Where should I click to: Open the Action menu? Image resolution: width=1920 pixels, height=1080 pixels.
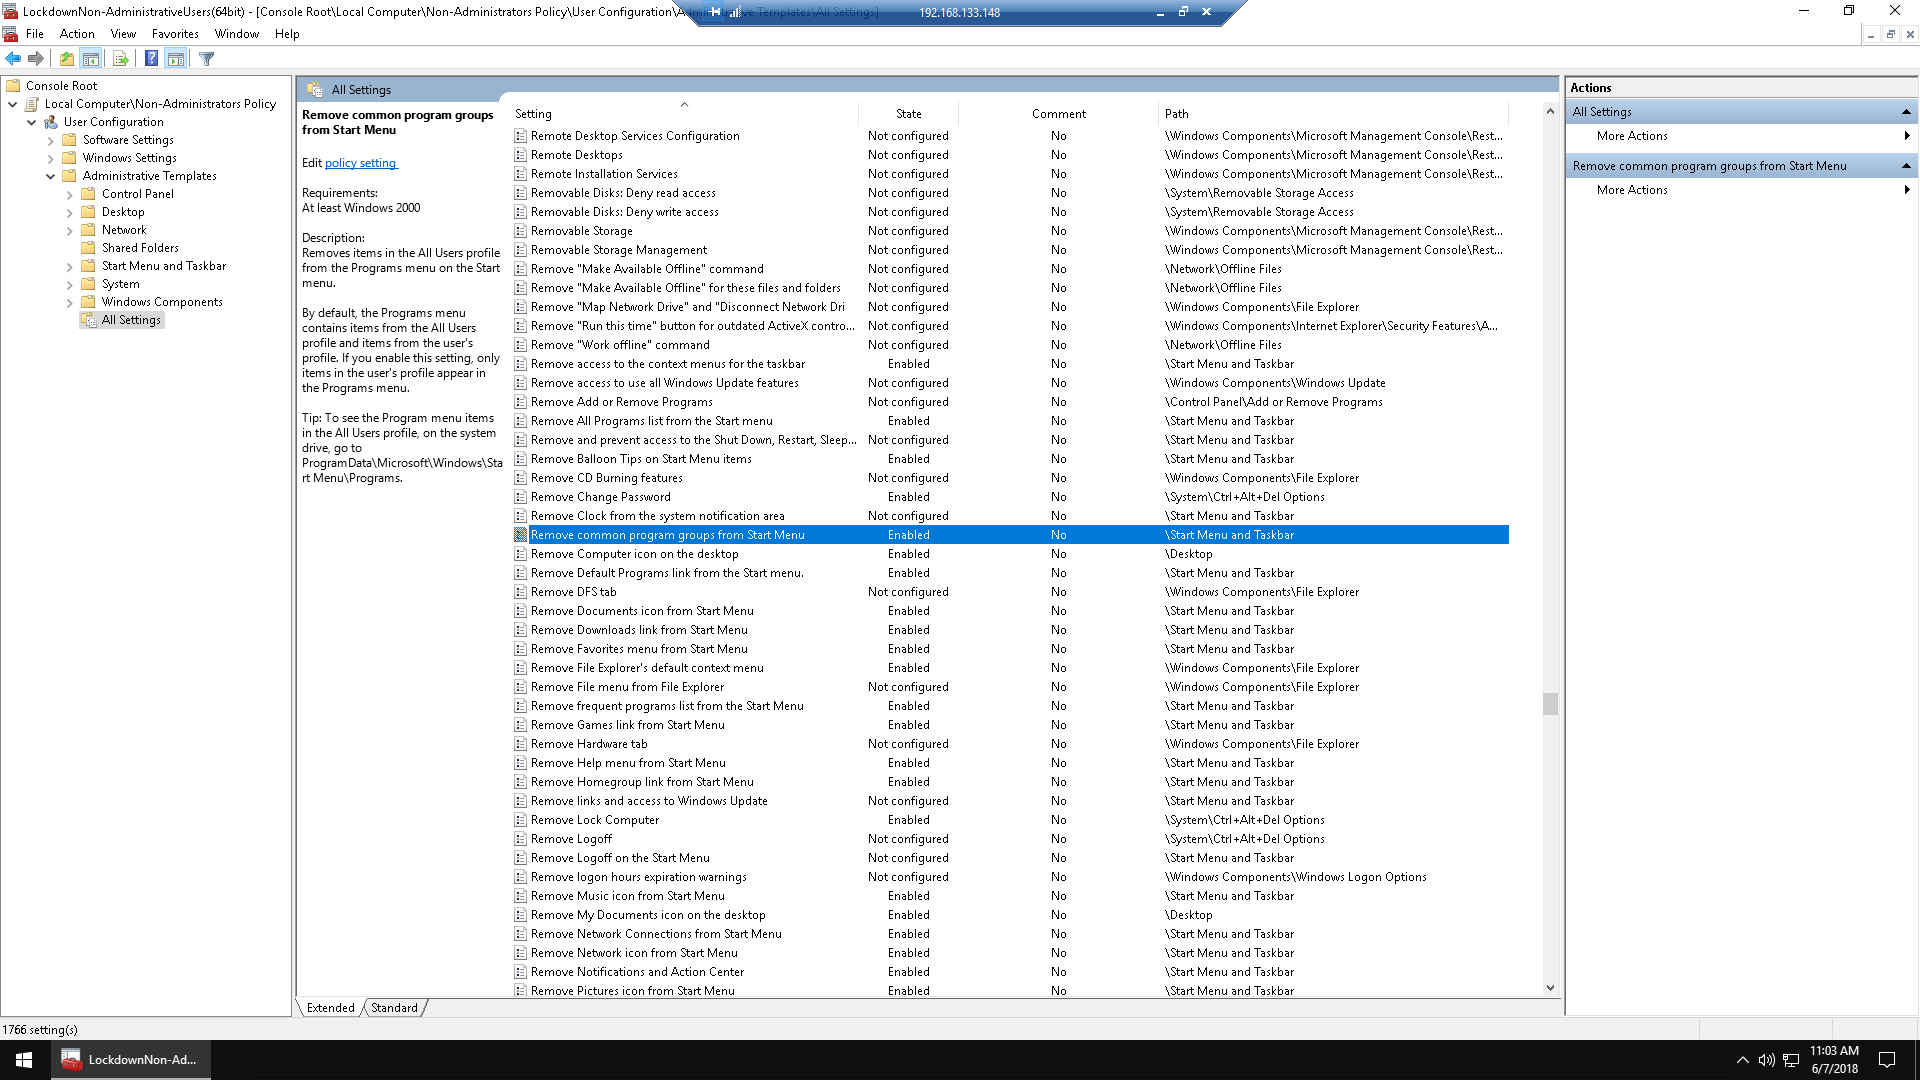[x=77, y=34]
